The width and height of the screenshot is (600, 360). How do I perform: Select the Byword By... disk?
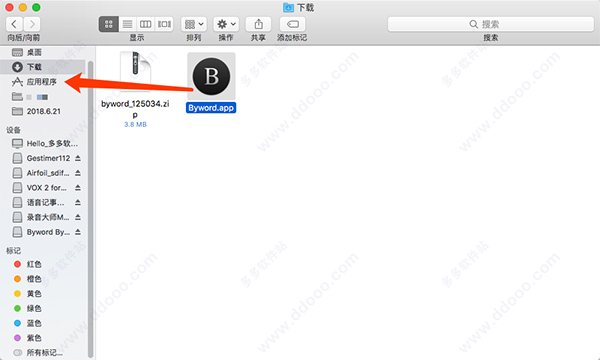pyautogui.click(x=41, y=232)
